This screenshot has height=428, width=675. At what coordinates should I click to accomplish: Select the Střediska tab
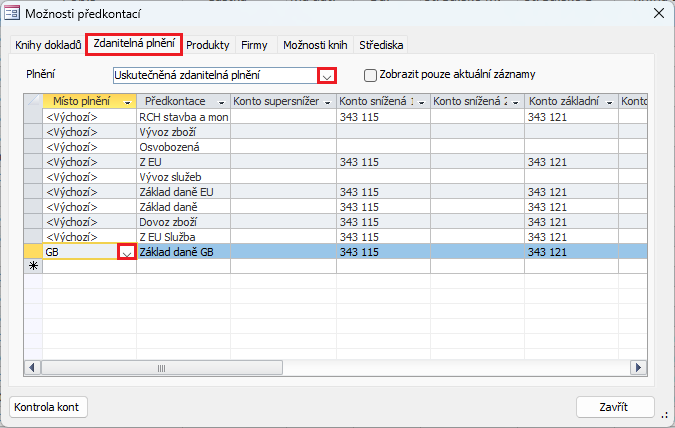pos(381,45)
